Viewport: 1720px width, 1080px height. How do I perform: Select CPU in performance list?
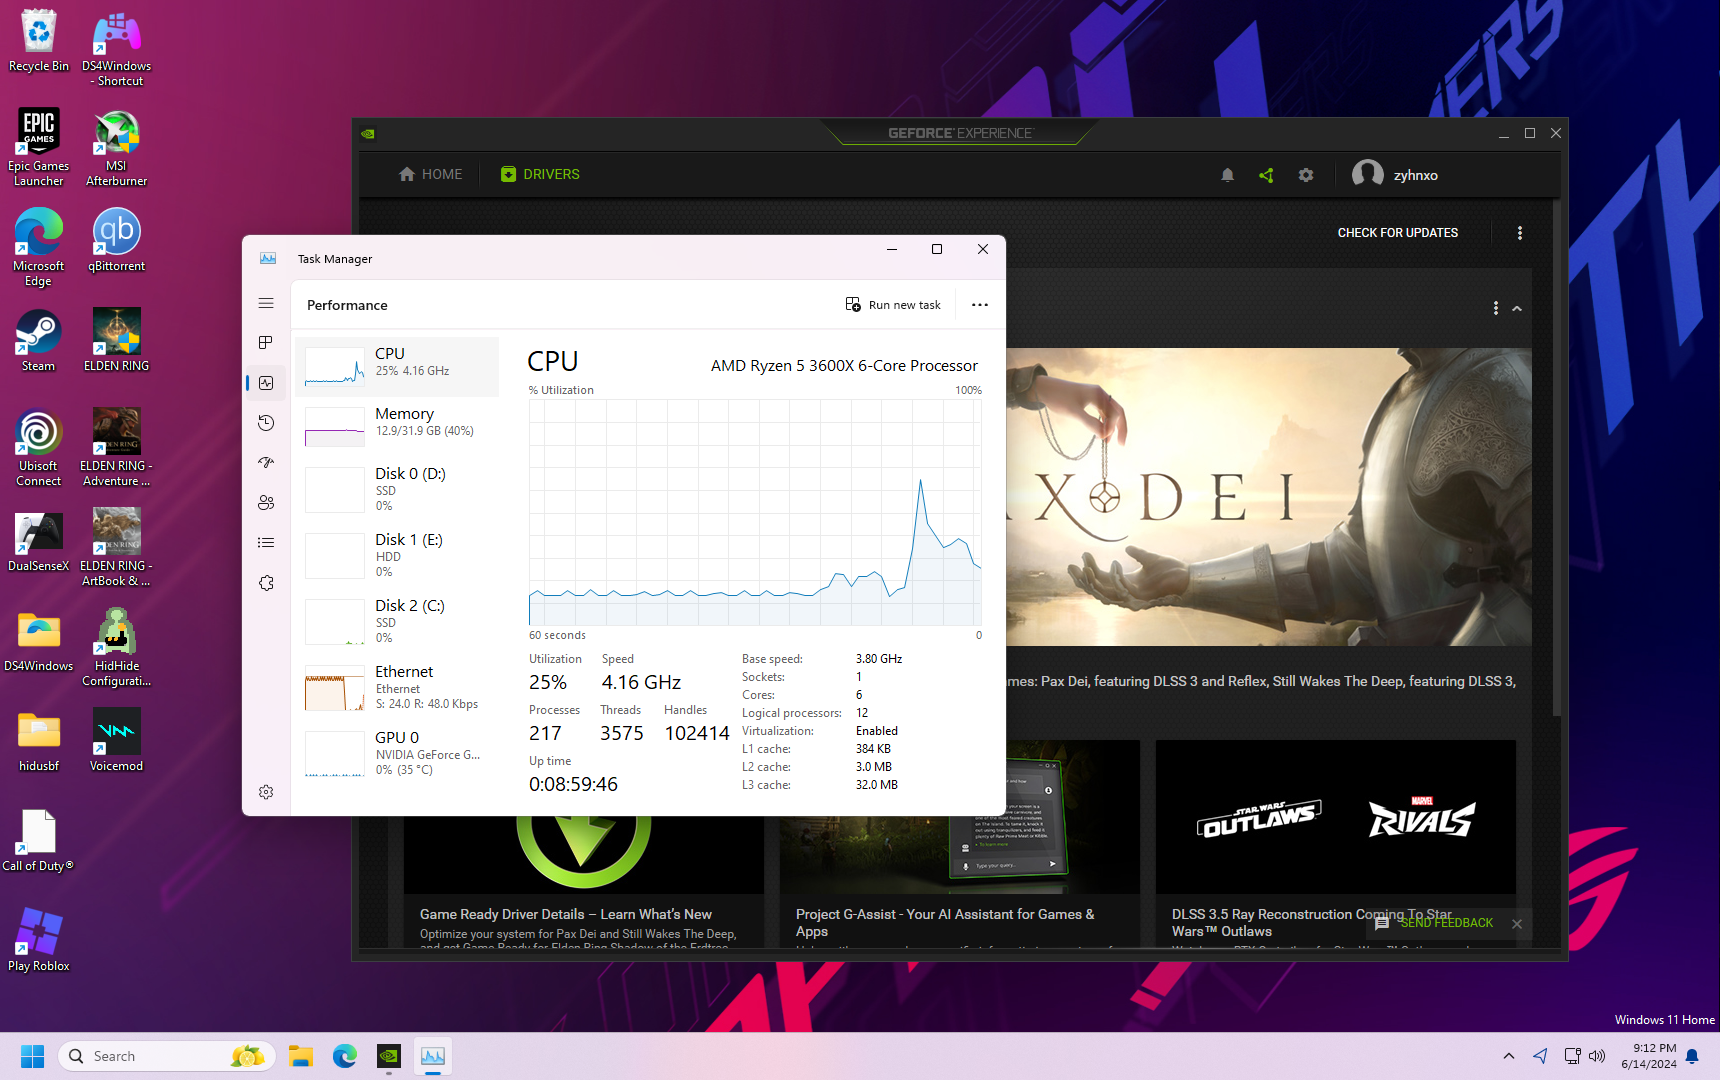coord(397,367)
